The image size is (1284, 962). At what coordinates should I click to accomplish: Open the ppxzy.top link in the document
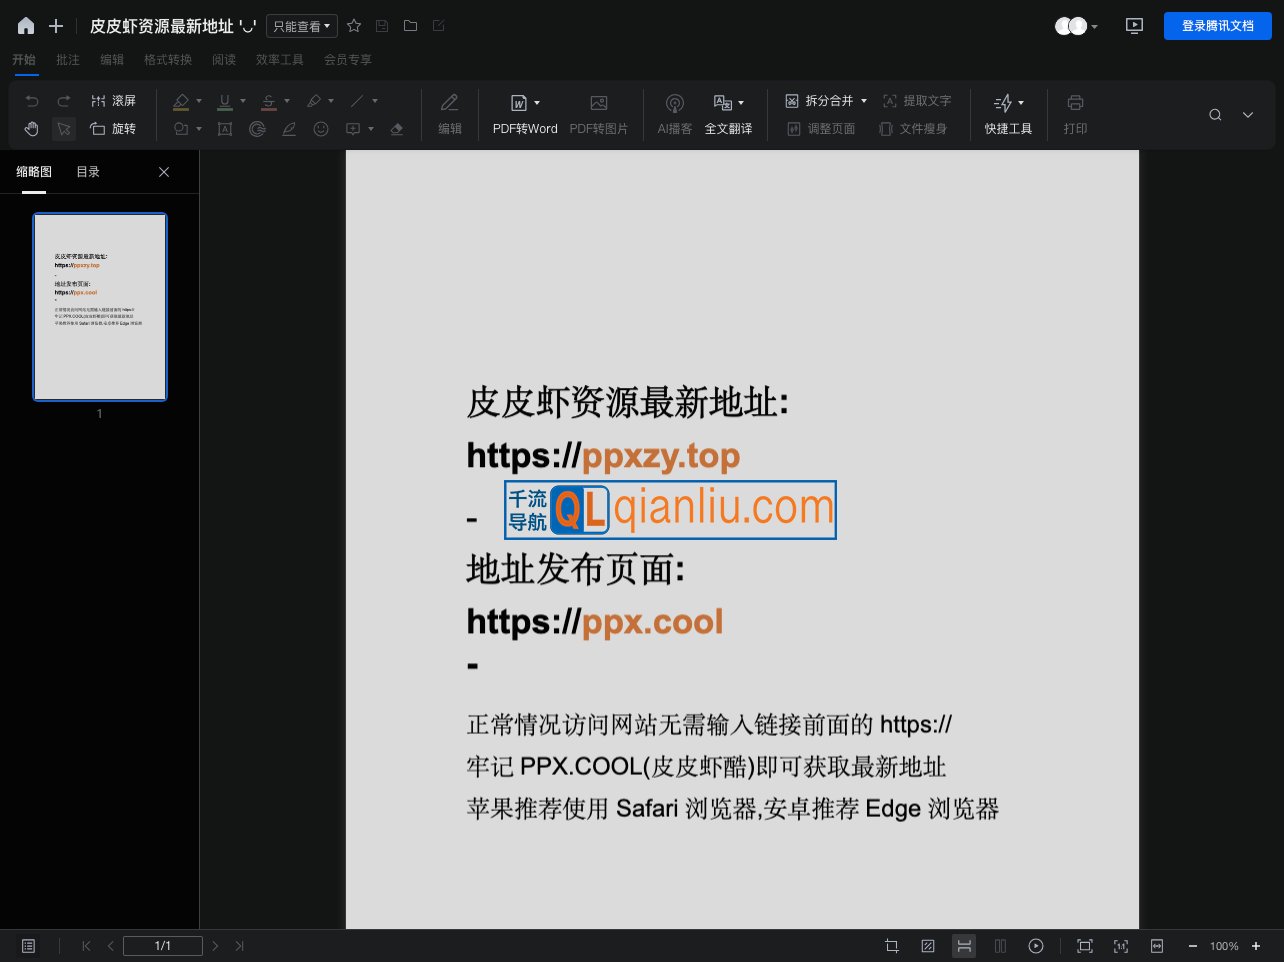[x=660, y=455]
